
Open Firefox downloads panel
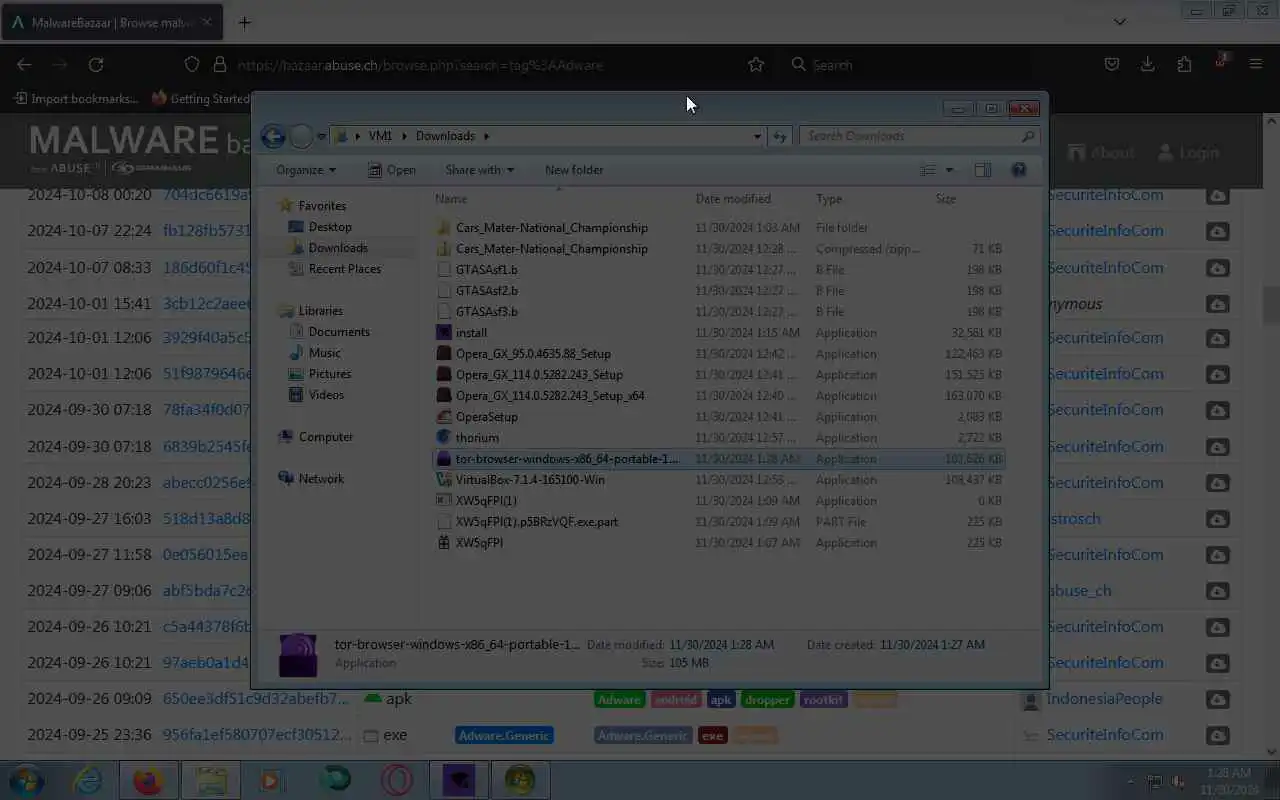(x=1148, y=65)
